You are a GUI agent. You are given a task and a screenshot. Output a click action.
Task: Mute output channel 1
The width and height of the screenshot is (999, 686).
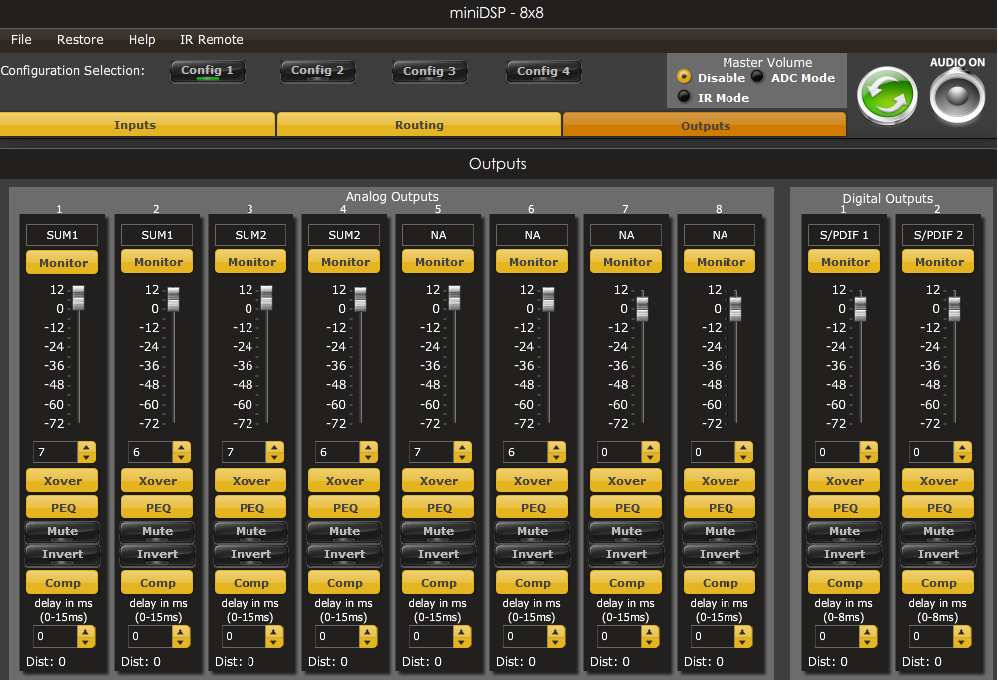pyautogui.click(x=62, y=531)
